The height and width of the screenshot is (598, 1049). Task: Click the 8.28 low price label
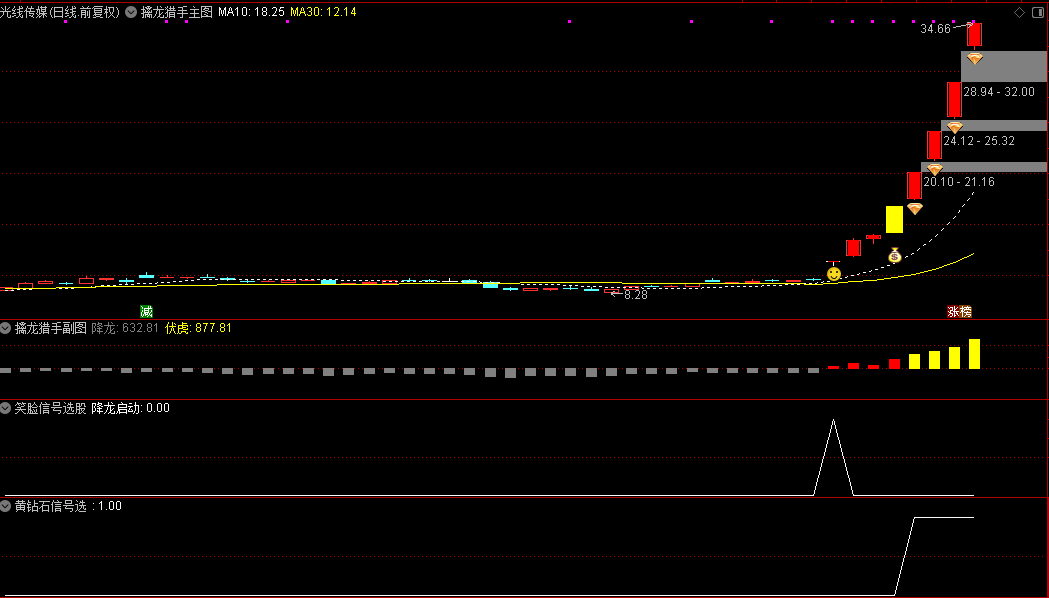[x=636, y=295]
